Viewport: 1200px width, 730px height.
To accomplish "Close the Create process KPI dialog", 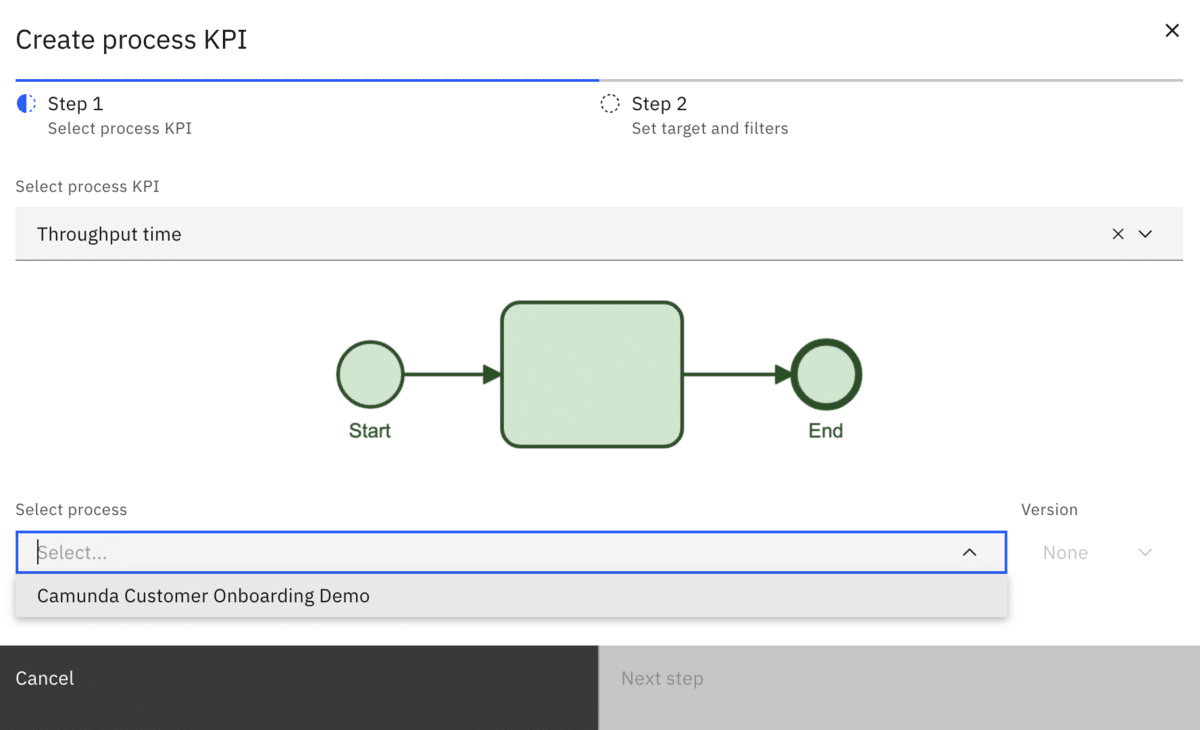I will (1172, 31).
